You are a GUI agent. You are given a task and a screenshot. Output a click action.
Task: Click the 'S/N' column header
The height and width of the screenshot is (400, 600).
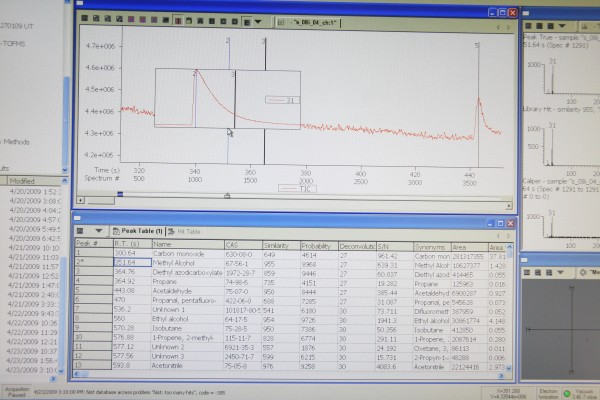tap(395, 247)
